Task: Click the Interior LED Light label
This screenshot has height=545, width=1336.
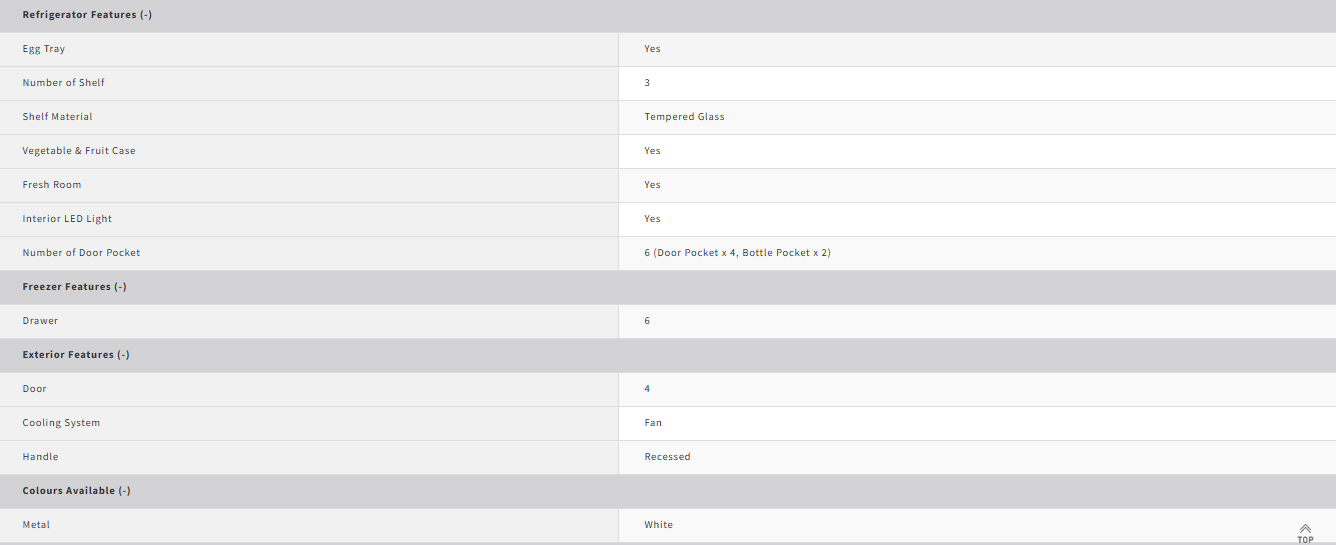Action: click(x=67, y=219)
